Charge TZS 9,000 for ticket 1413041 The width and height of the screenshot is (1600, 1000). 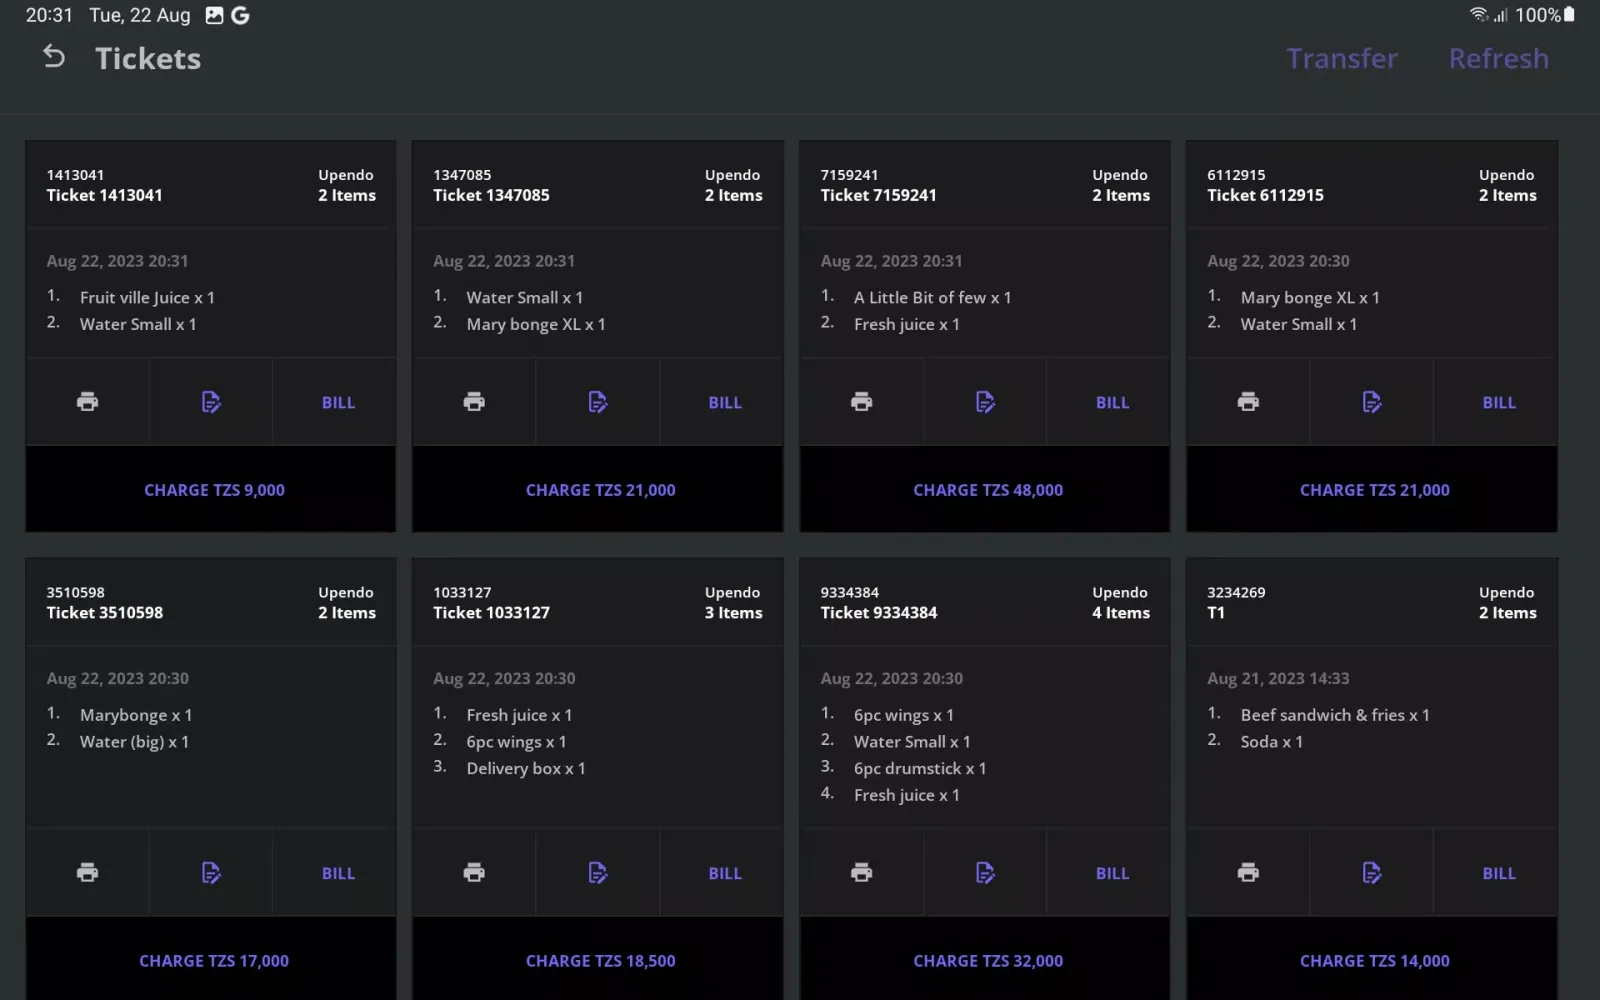[214, 490]
